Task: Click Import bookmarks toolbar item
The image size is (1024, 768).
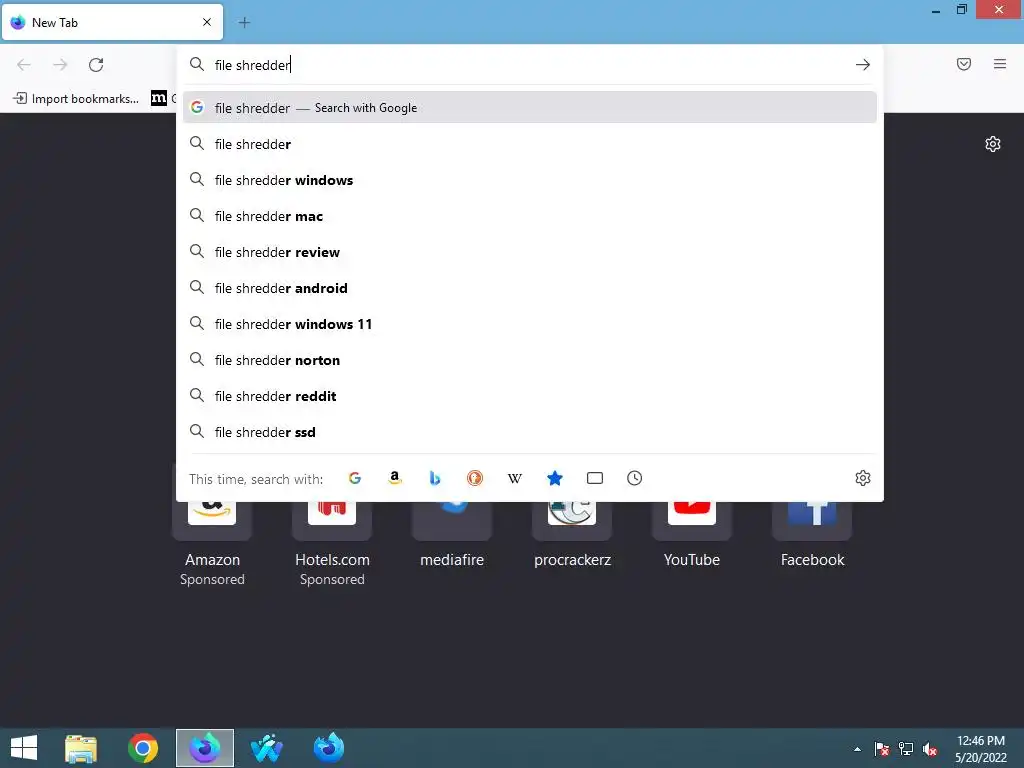Action: tap(76, 99)
